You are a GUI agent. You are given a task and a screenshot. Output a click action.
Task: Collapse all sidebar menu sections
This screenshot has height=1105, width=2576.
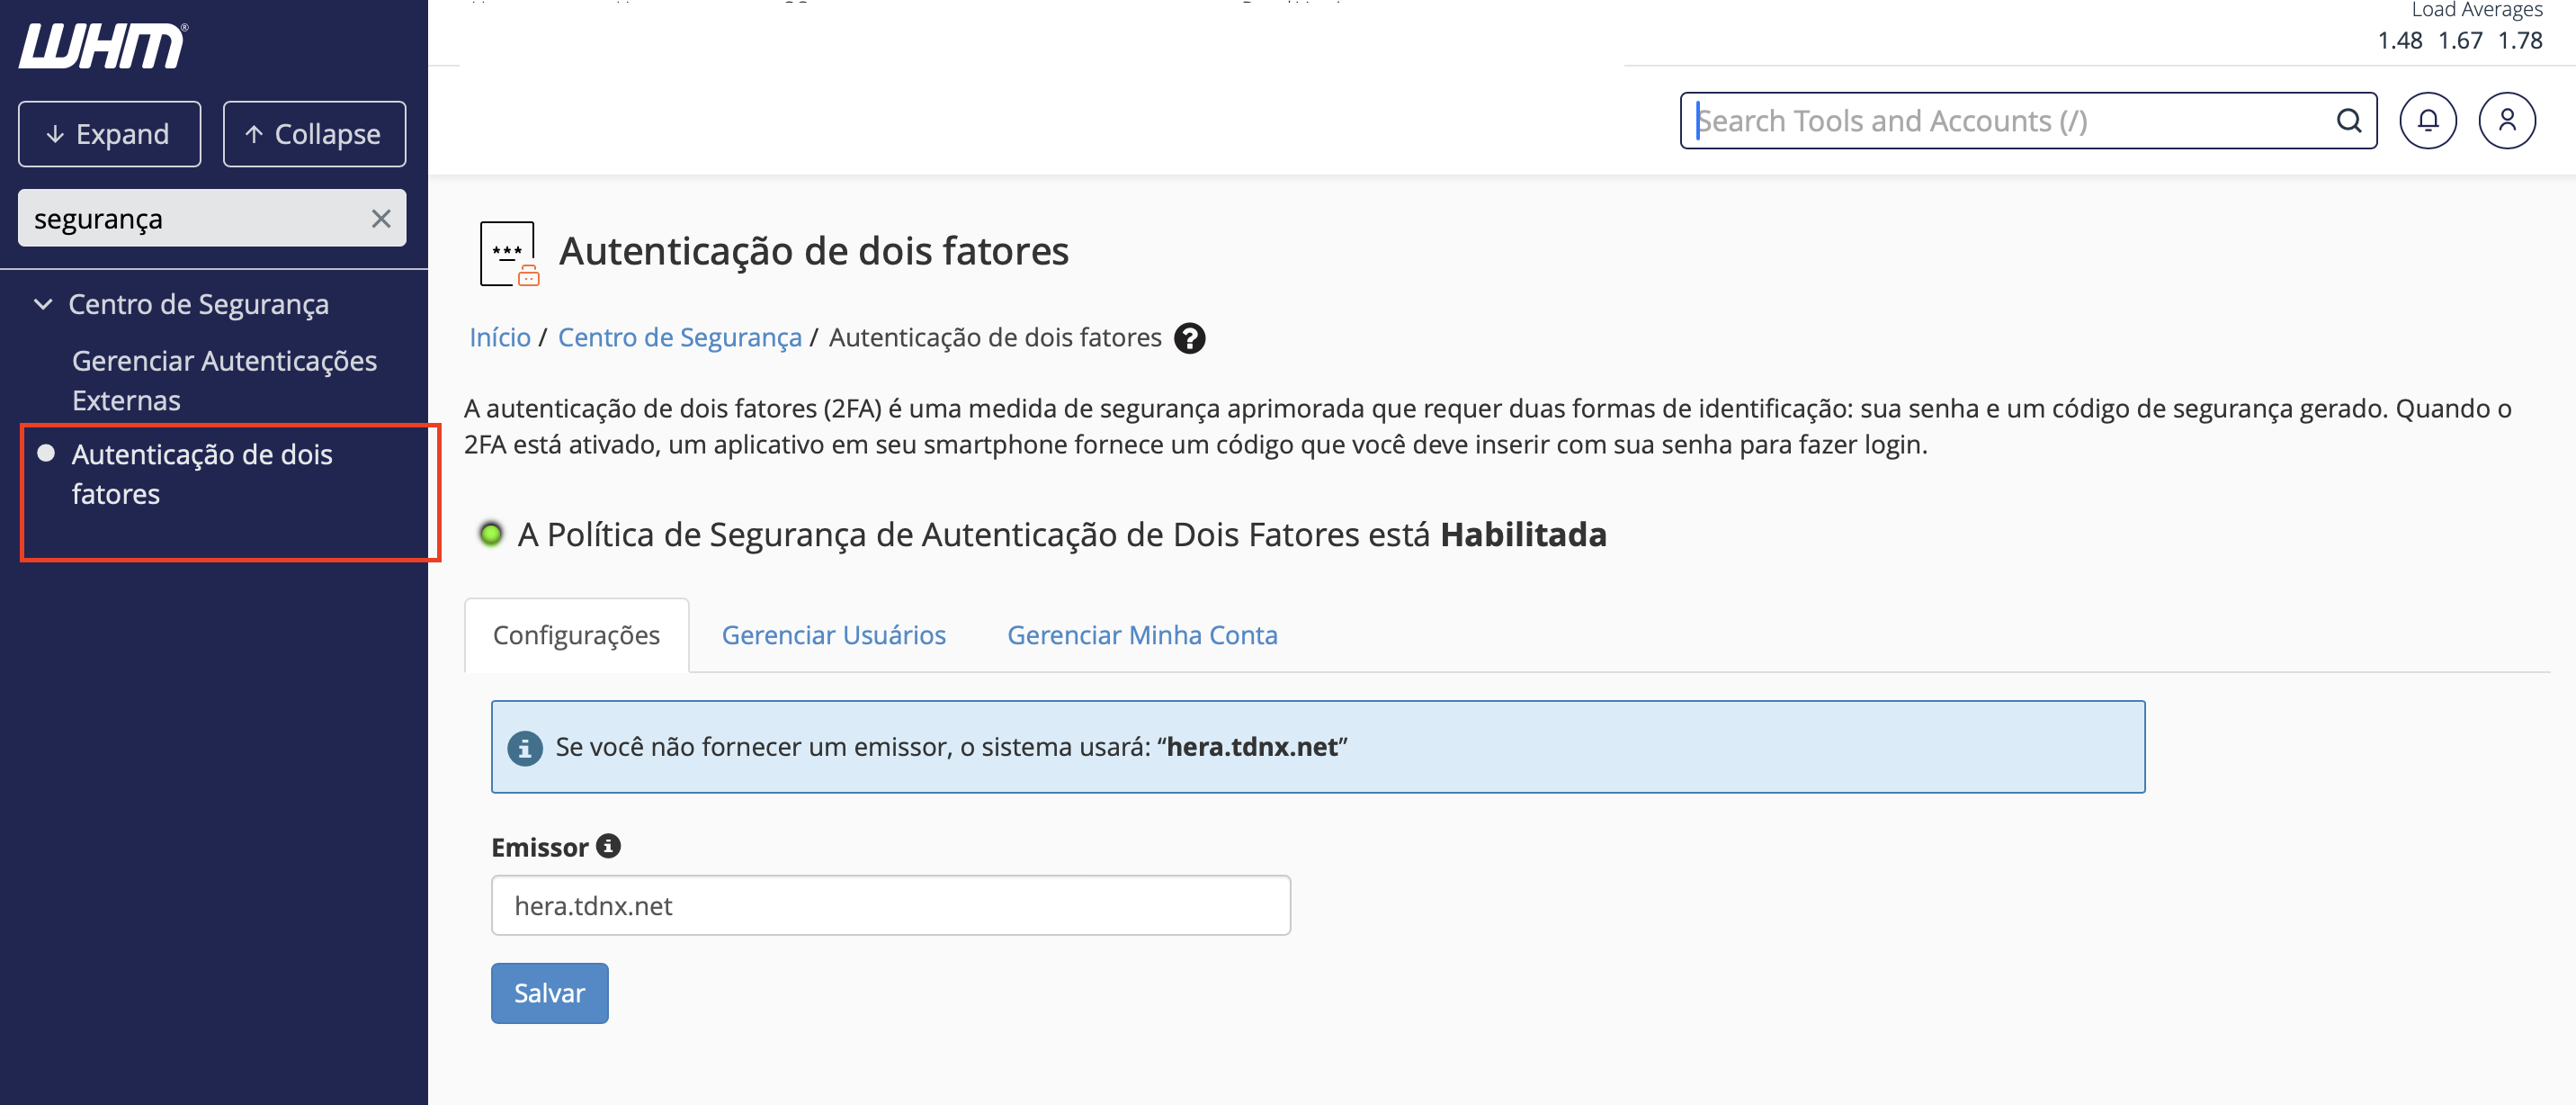314,134
